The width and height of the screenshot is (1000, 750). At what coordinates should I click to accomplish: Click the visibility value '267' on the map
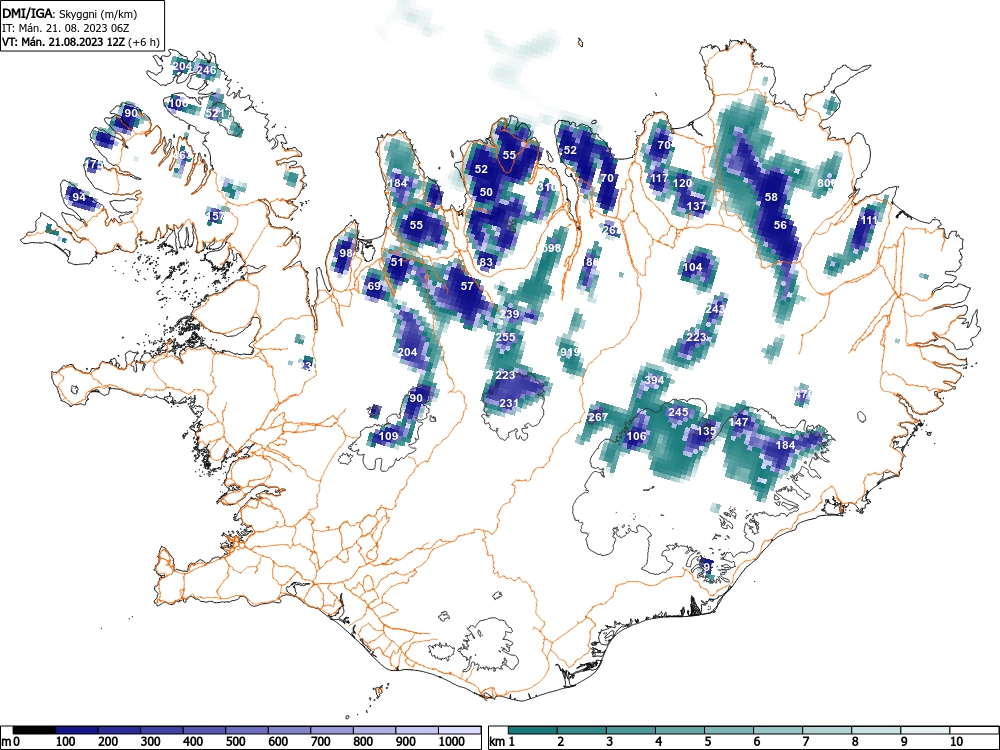coord(598,417)
